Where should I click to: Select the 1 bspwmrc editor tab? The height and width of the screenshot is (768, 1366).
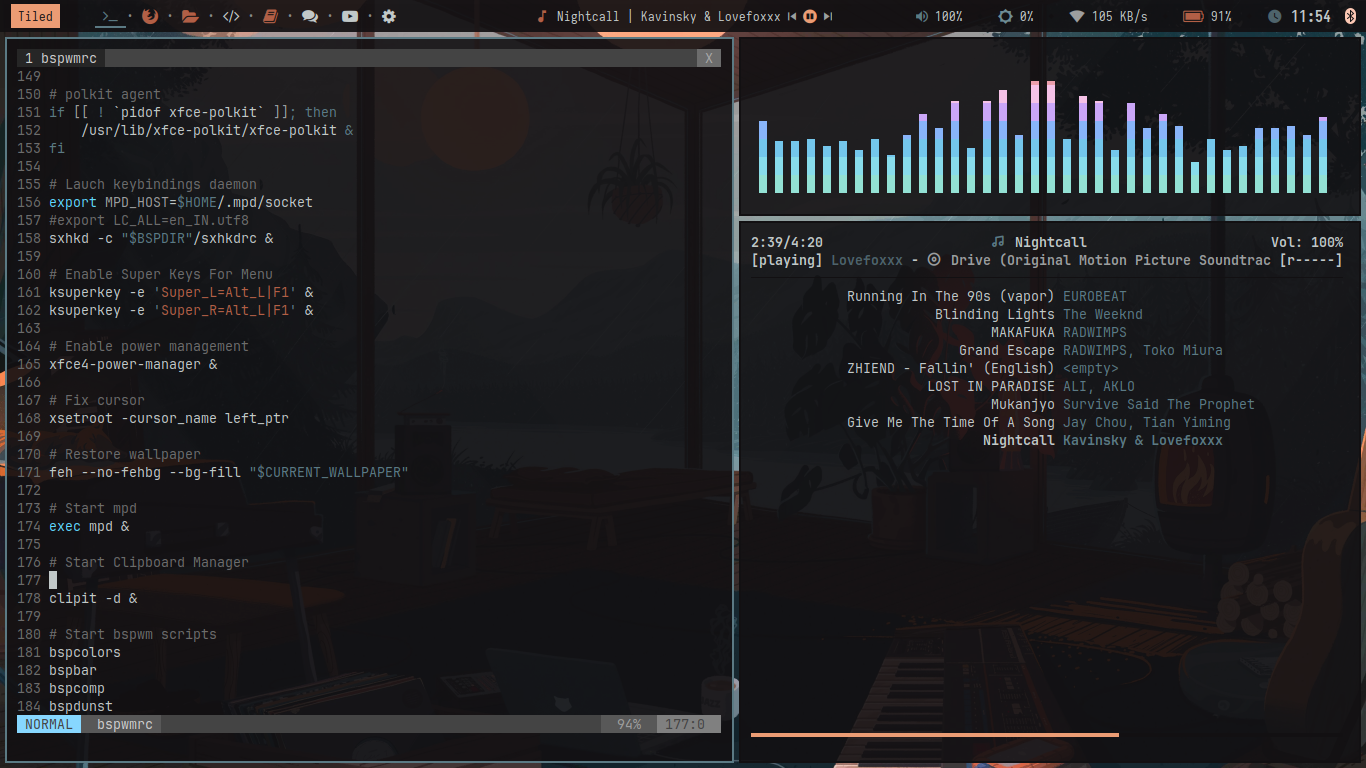pos(60,58)
